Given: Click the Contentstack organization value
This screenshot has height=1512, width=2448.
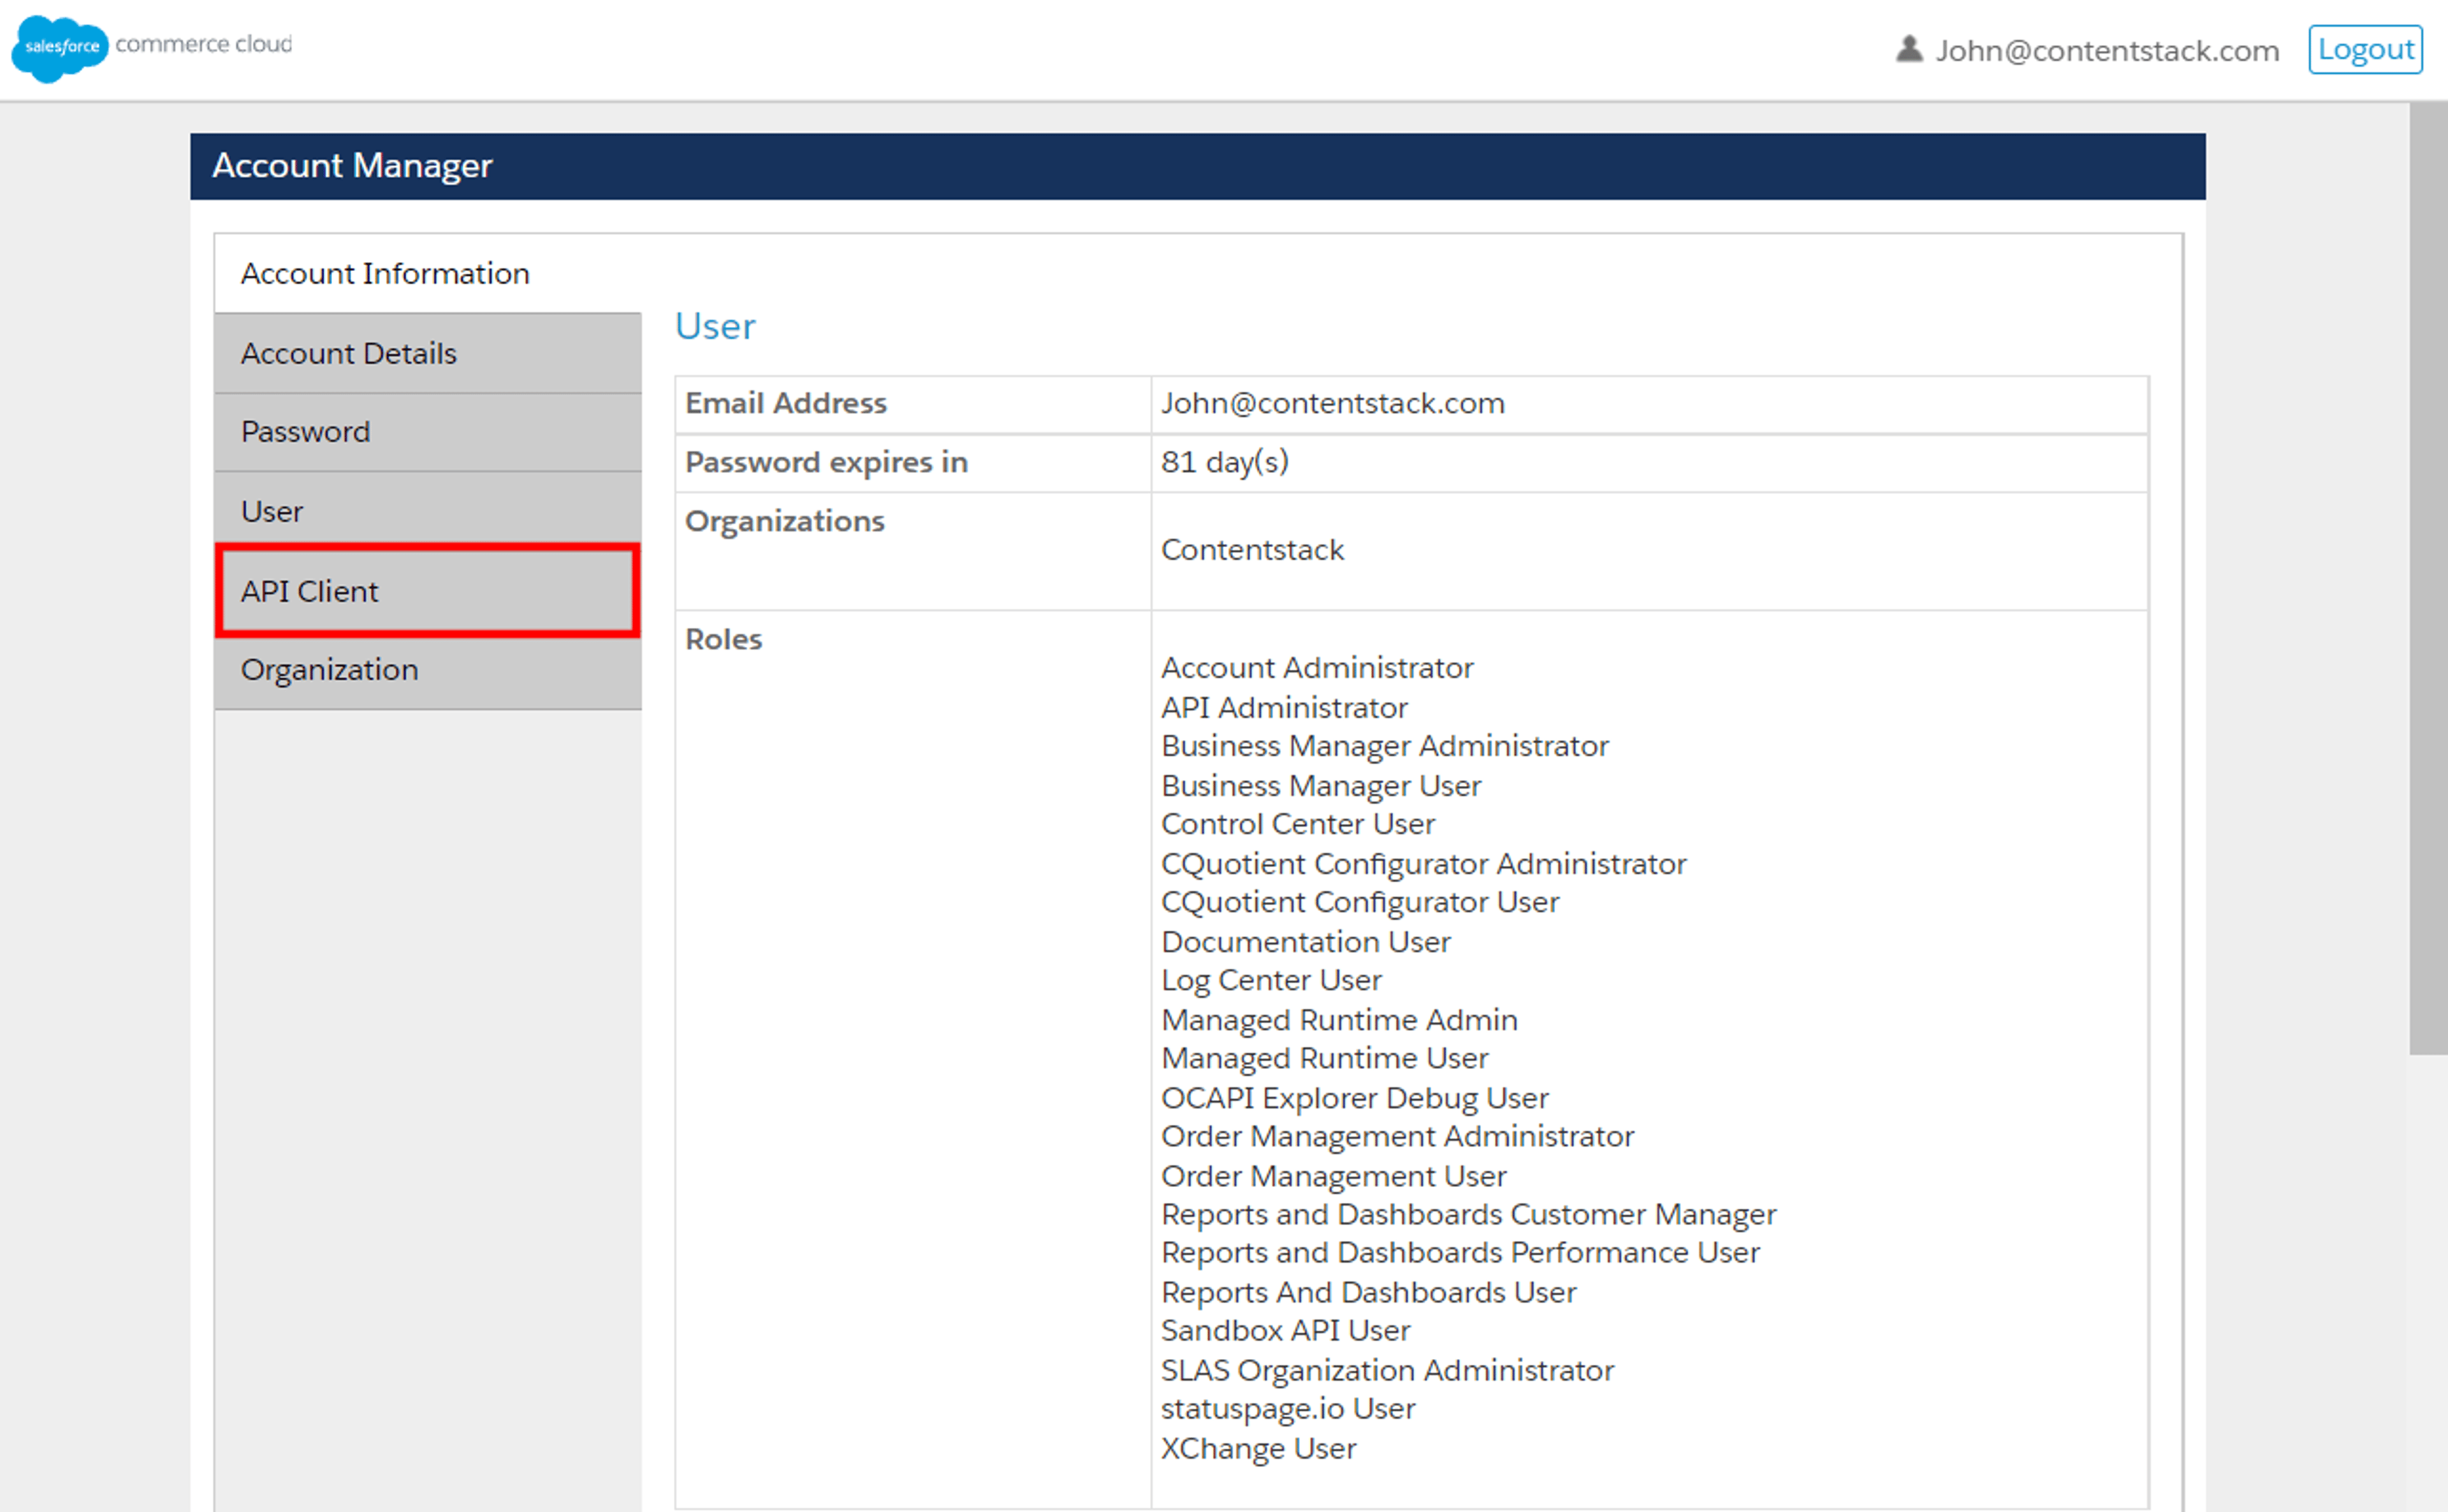Looking at the screenshot, I should (x=1252, y=550).
